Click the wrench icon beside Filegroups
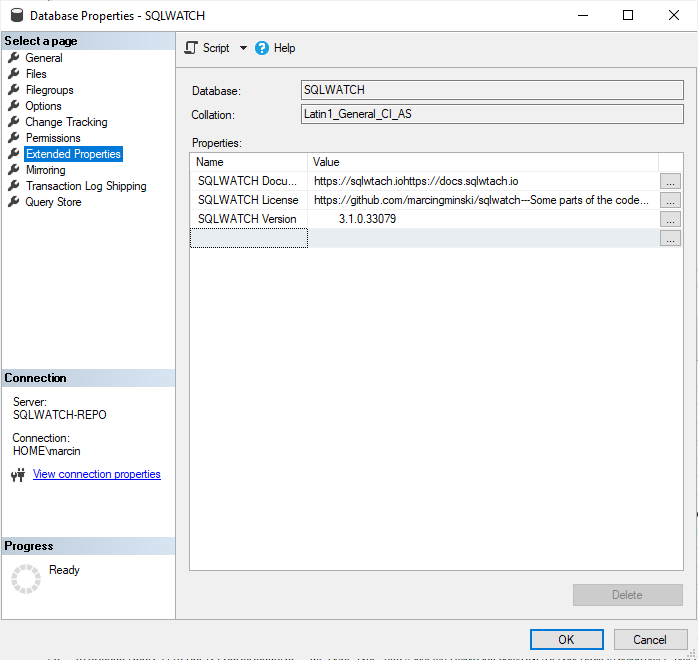Screen dimensions: 698x660 (14, 89)
